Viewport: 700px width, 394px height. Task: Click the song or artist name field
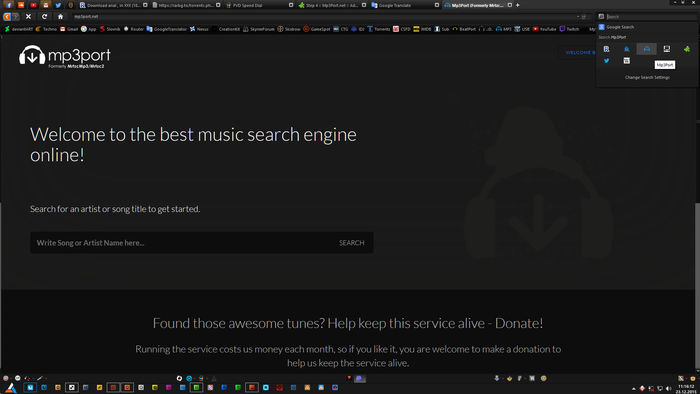pos(181,243)
